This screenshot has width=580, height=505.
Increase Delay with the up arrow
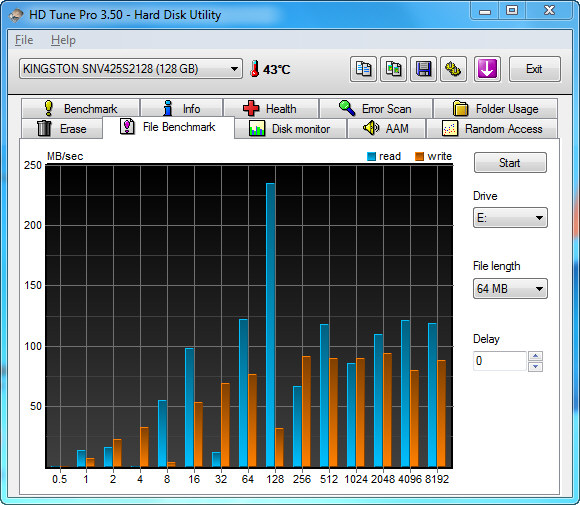[x=536, y=356]
